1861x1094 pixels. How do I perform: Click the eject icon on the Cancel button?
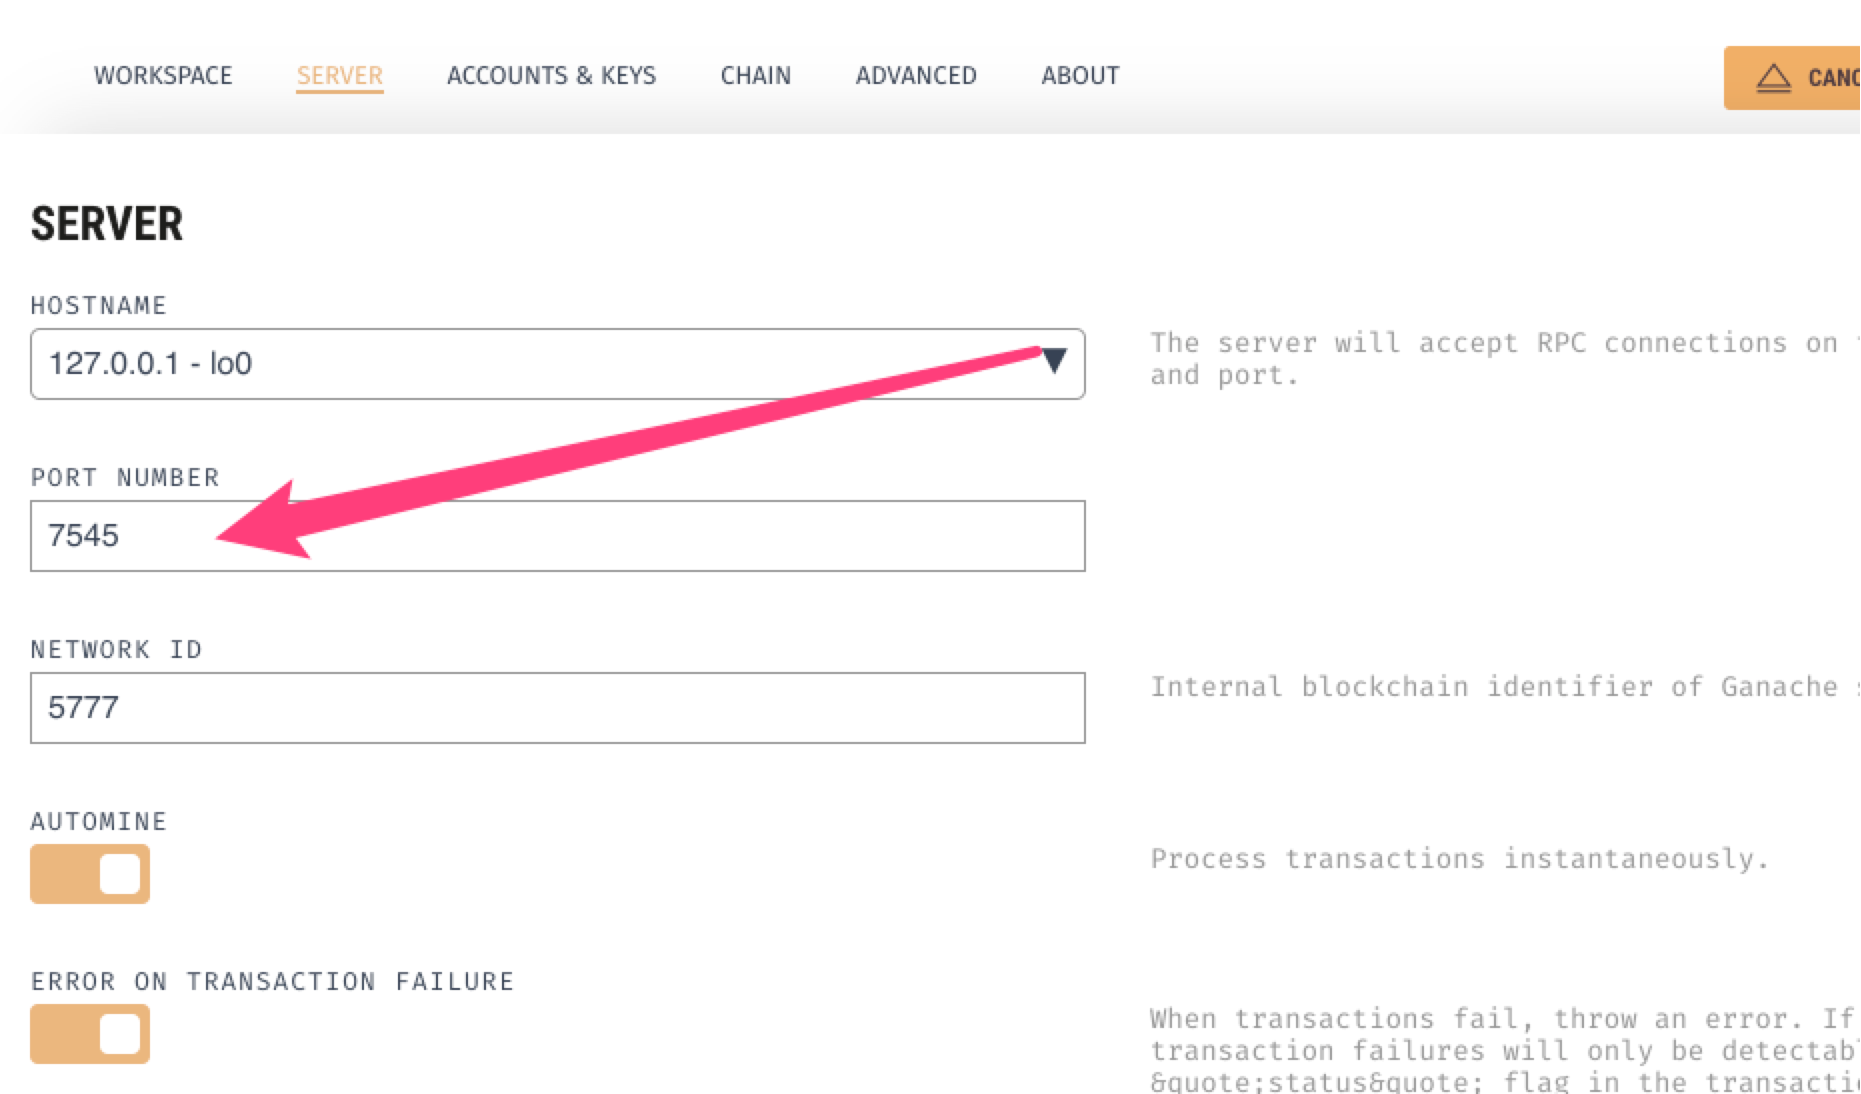1773,78
